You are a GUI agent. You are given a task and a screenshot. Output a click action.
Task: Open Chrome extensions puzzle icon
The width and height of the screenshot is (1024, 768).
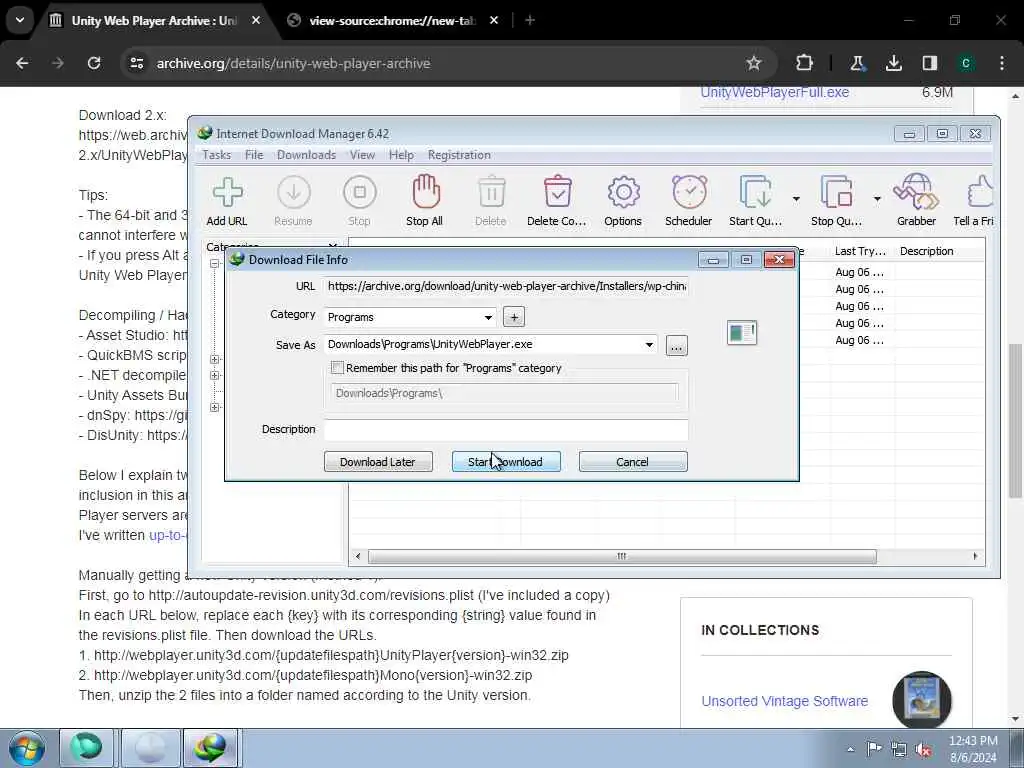[804, 63]
